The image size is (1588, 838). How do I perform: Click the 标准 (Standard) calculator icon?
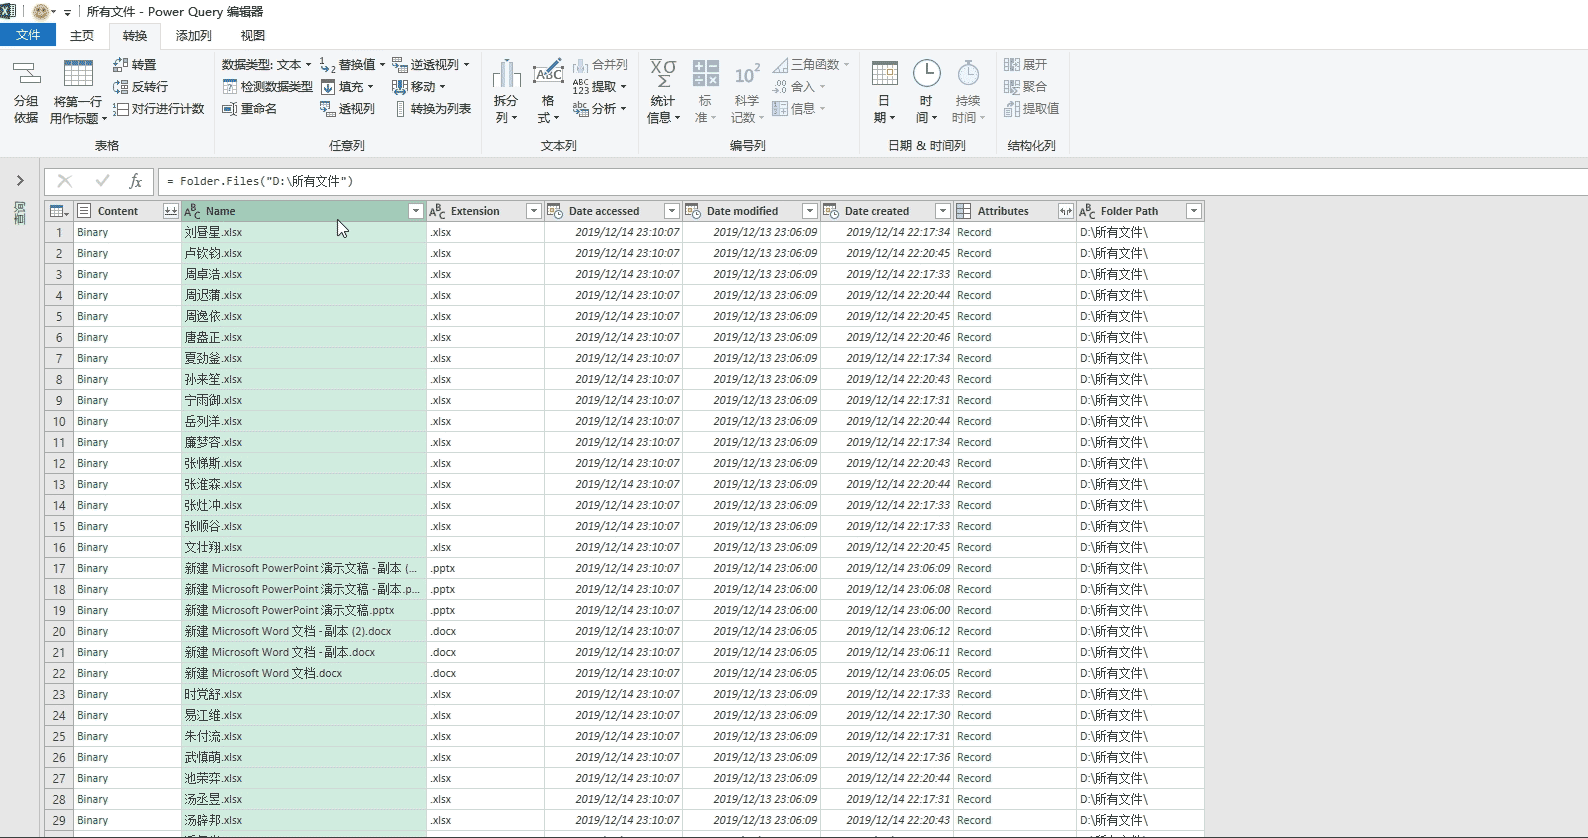(705, 74)
